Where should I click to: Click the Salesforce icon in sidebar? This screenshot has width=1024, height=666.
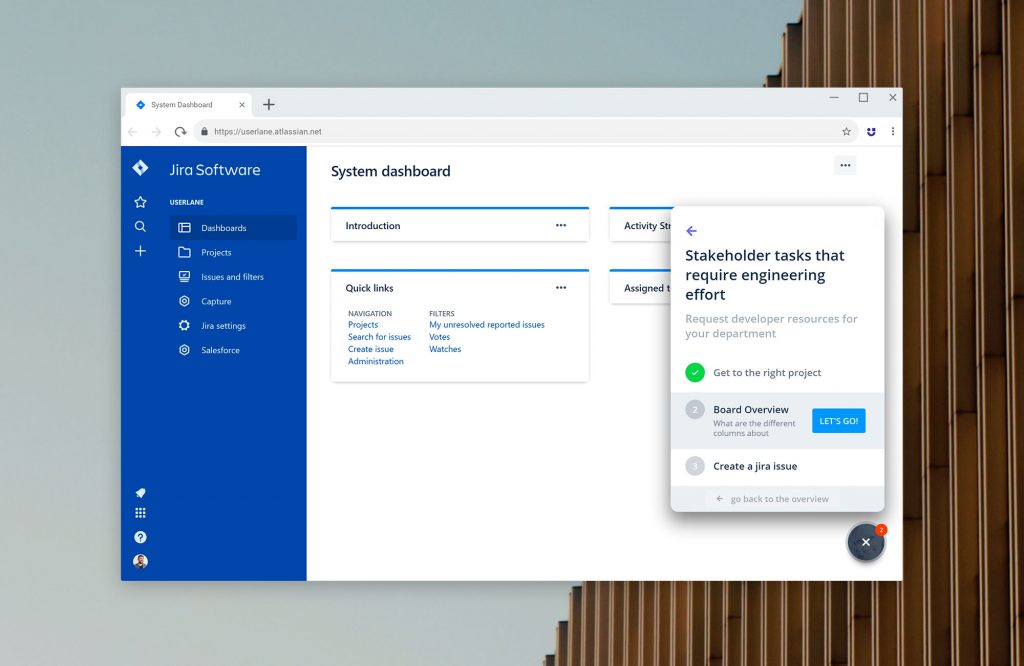click(185, 350)
